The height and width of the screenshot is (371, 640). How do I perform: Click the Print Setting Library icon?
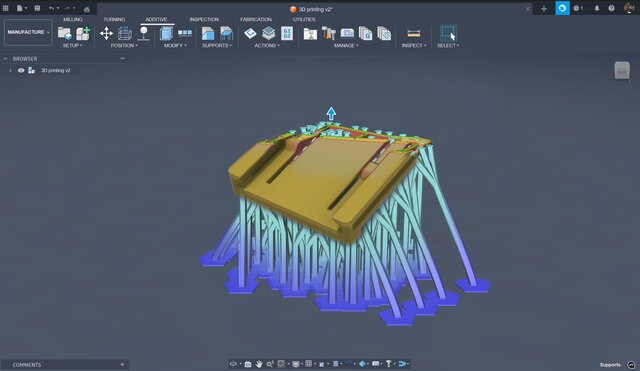pos(329,33)
